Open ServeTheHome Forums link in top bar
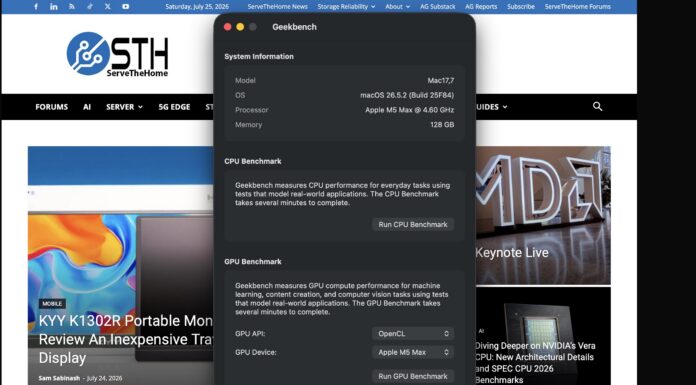This screenshot has width=696, height=385. tap(577, 7)
